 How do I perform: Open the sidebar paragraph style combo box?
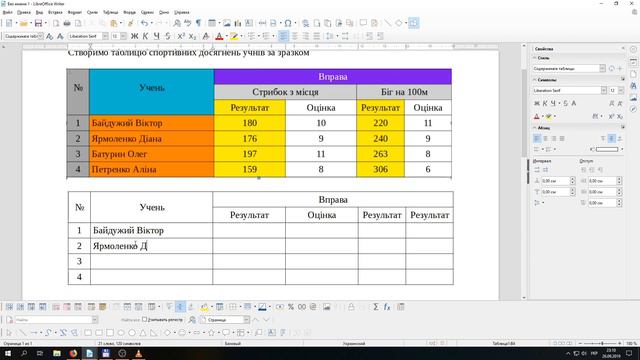coord(569,69)
